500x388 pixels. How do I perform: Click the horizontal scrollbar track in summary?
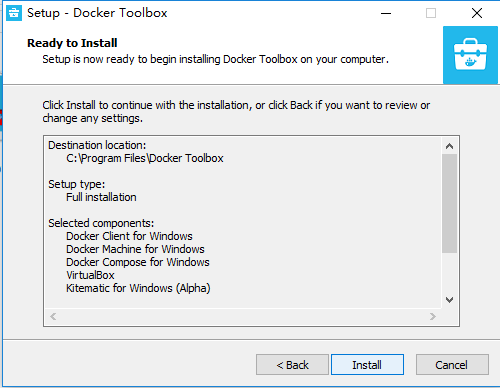click(x=243, y=316)
